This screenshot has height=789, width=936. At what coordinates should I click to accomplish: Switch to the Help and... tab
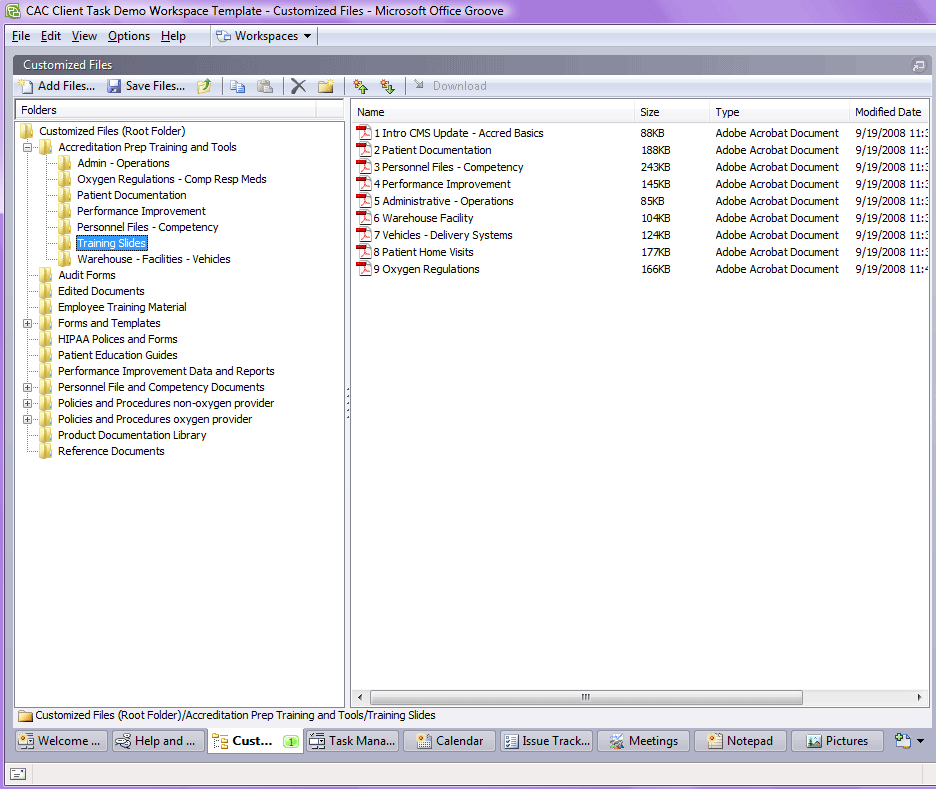(158, 741)
